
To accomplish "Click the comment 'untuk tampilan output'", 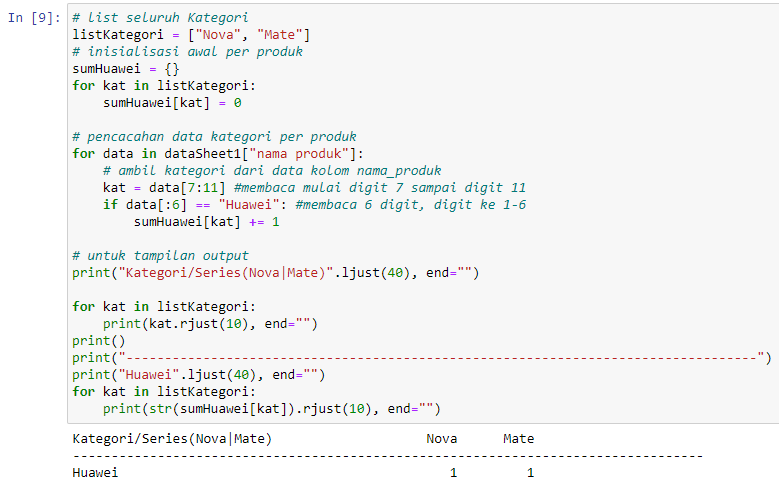I will [x=160, y=256].
